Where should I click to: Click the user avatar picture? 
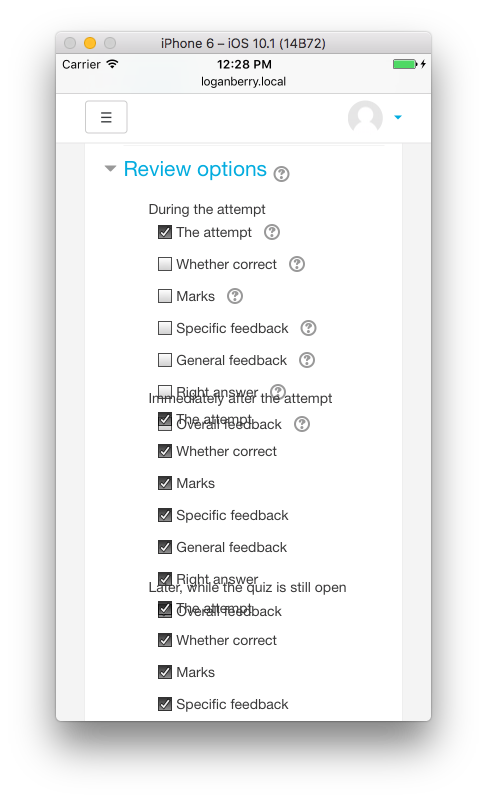pyautogui.click(x=365, y=117)
